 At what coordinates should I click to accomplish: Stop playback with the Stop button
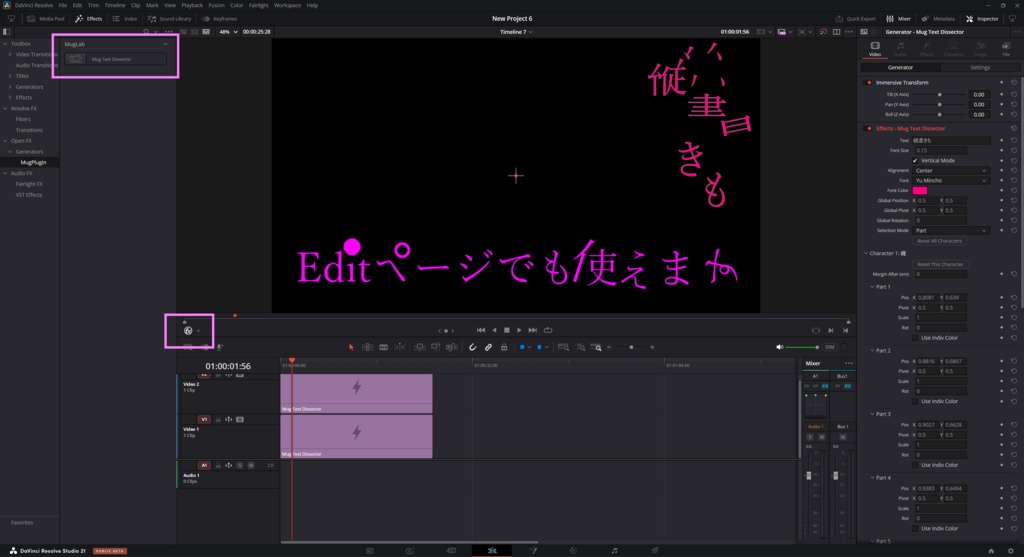tap(507, 330)
